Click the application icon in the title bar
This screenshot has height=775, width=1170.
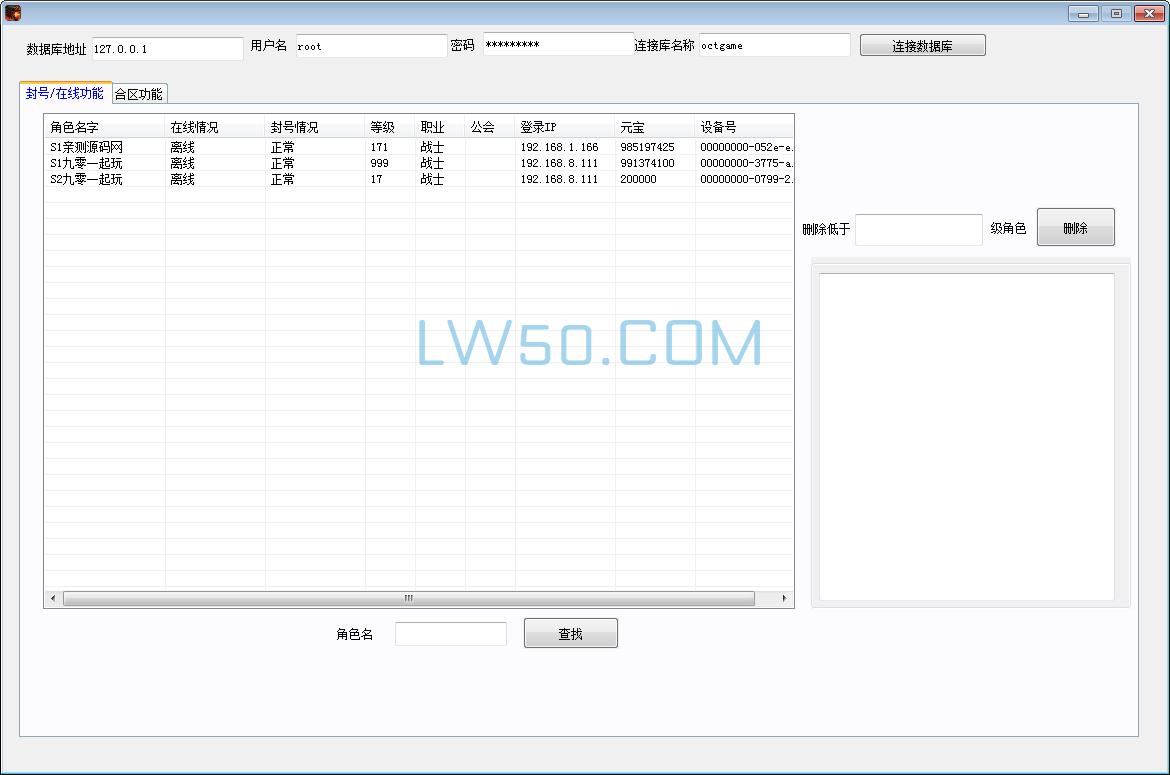coord(13,13)
